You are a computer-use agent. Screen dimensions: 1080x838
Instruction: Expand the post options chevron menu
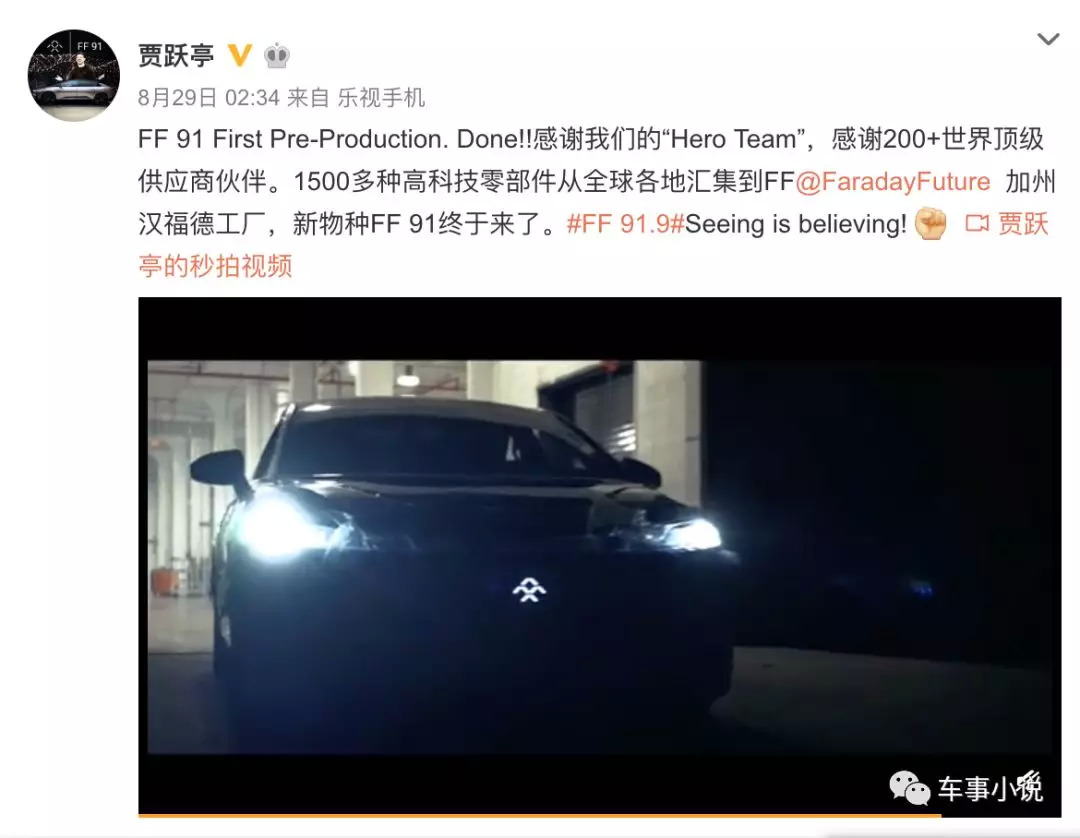(1048, 39)
